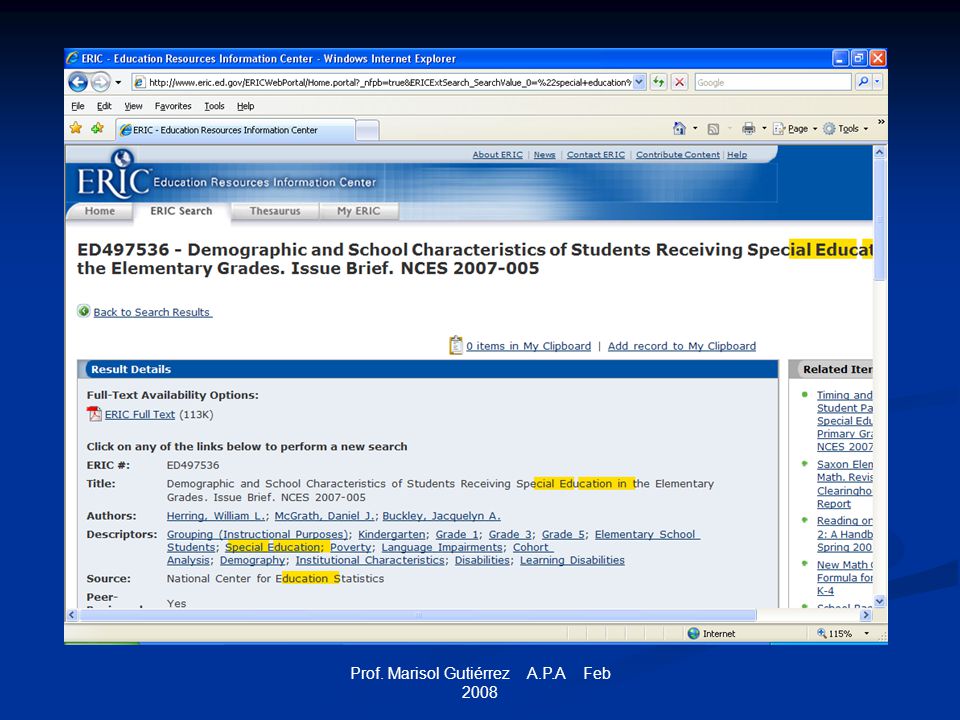The height and width of the screenshot is (720, 960).
Task: Open the Favorites menu
Action: (173, 106)
